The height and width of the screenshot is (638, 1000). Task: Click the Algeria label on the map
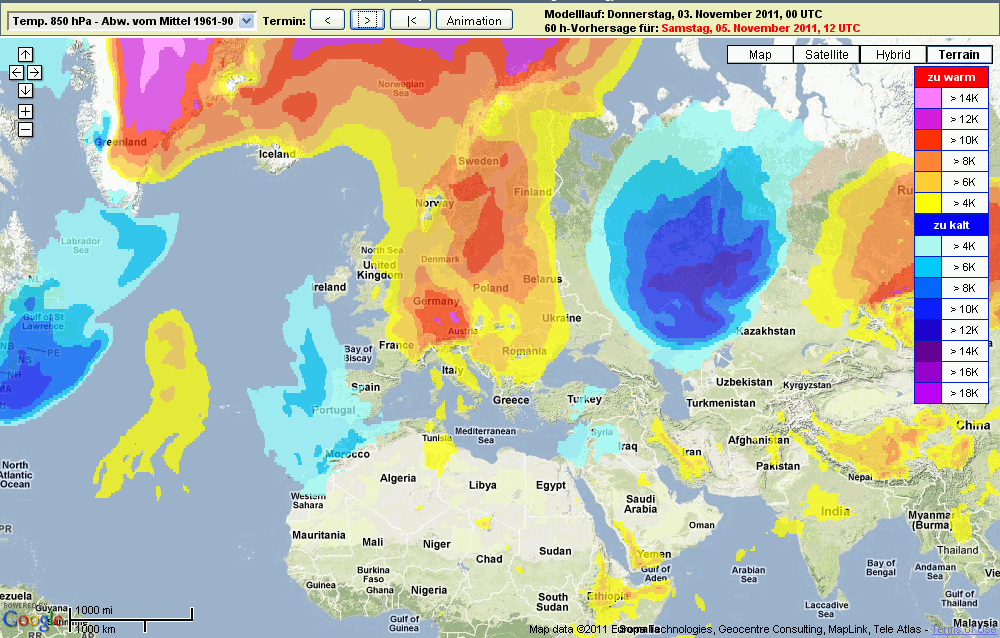coord(398,478)
